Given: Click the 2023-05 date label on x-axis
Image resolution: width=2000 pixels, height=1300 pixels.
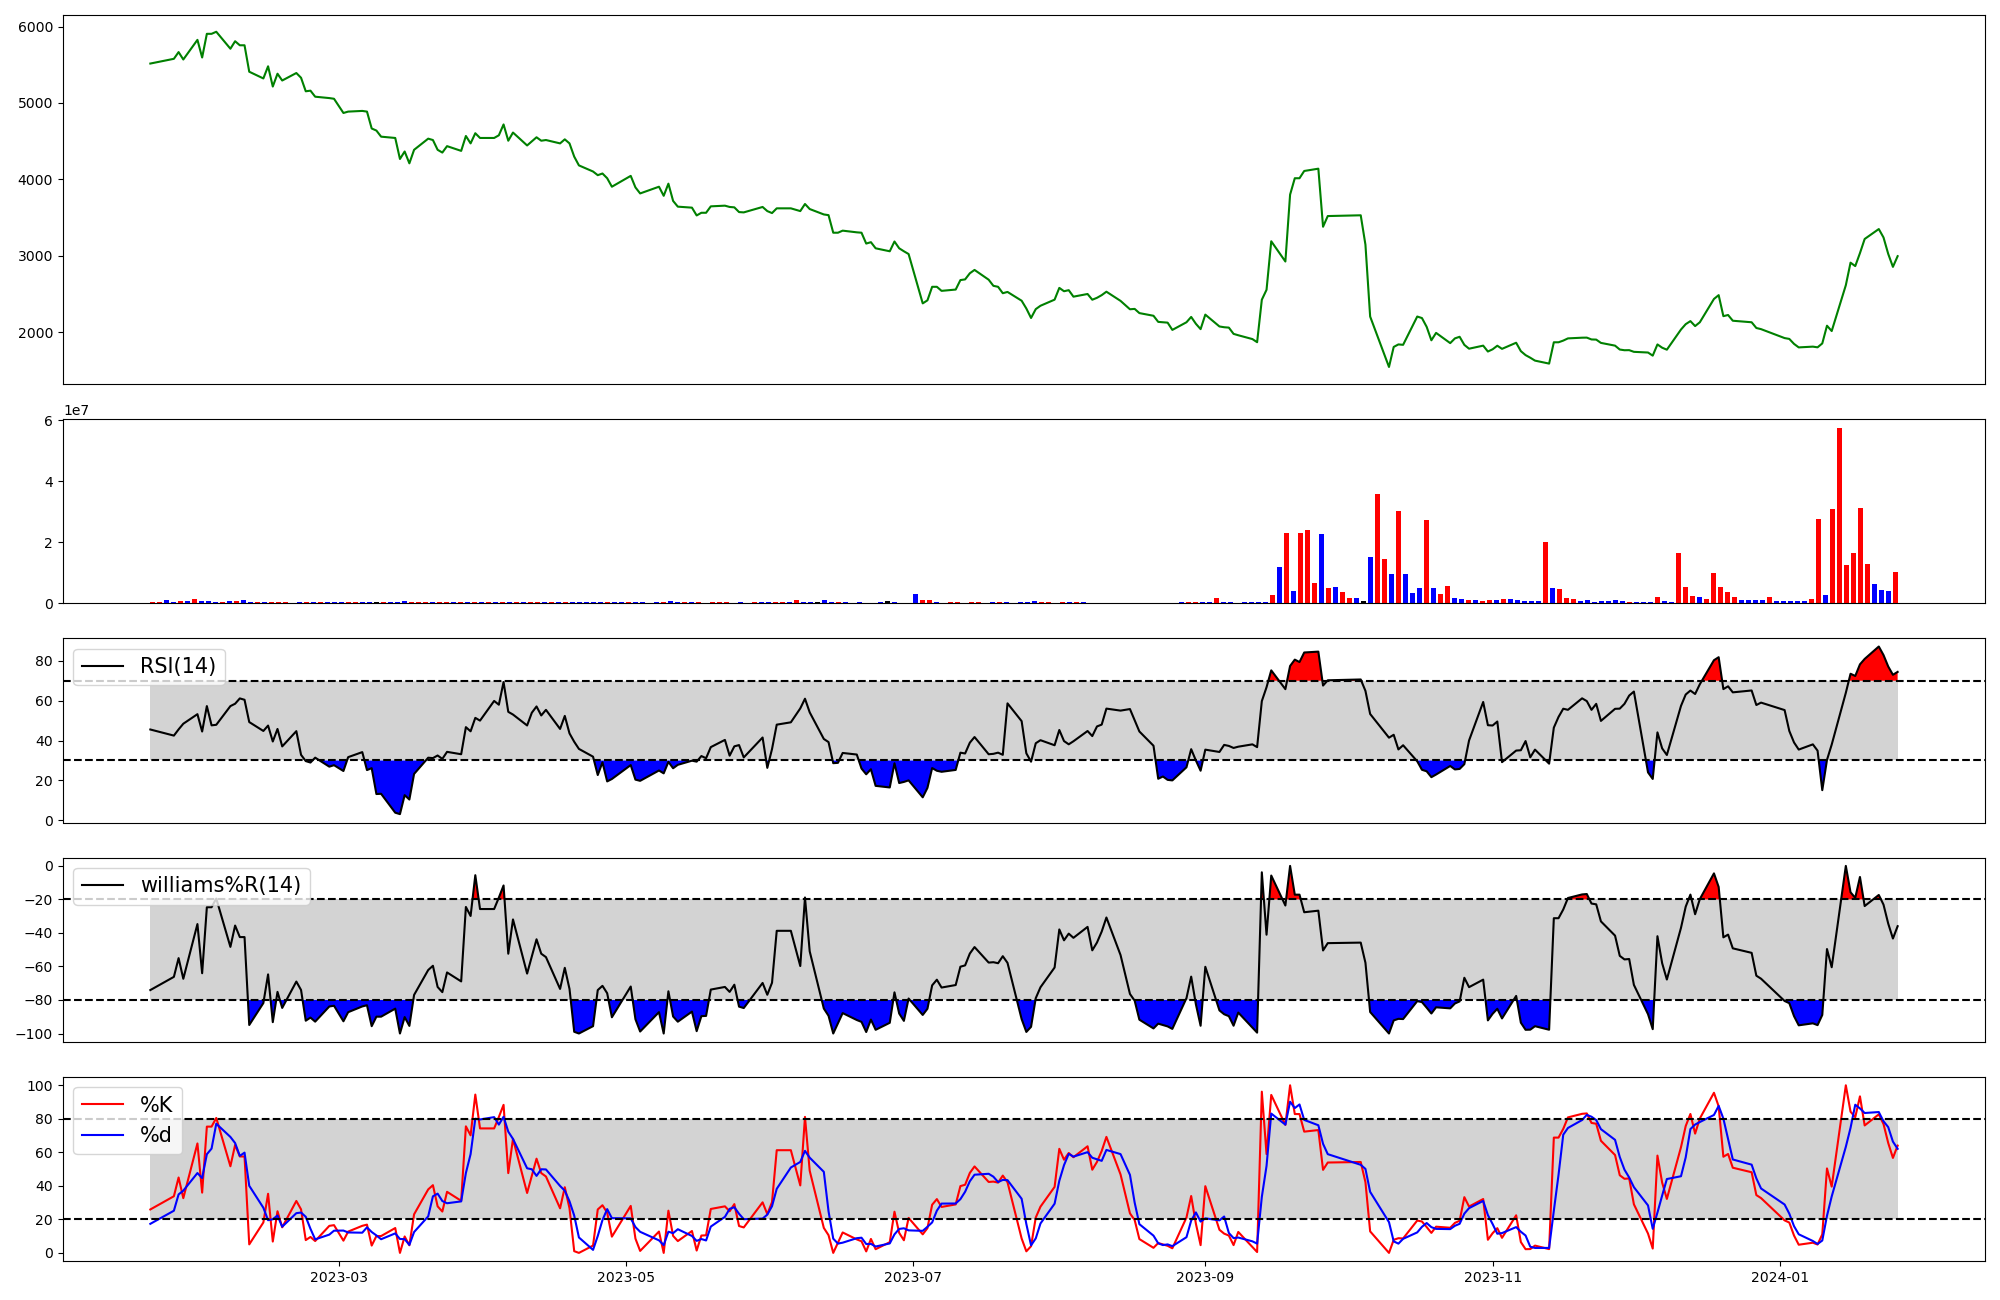Looking at the screenshot, I should [626, 1277].
